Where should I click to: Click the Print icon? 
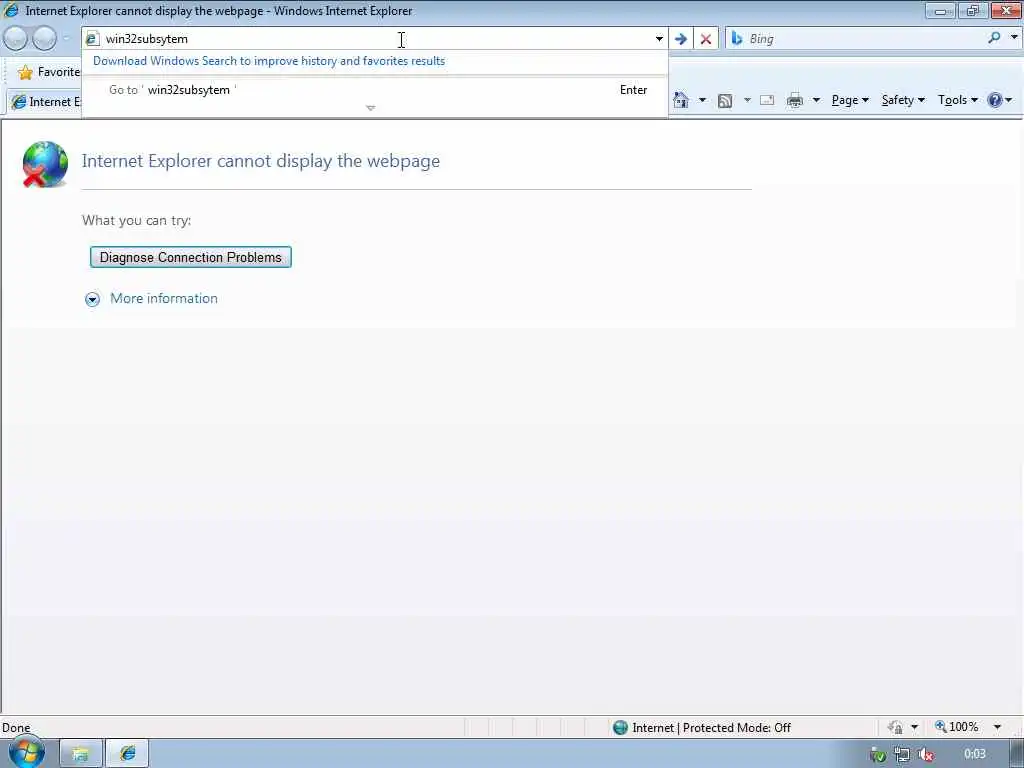pos(795,100)
